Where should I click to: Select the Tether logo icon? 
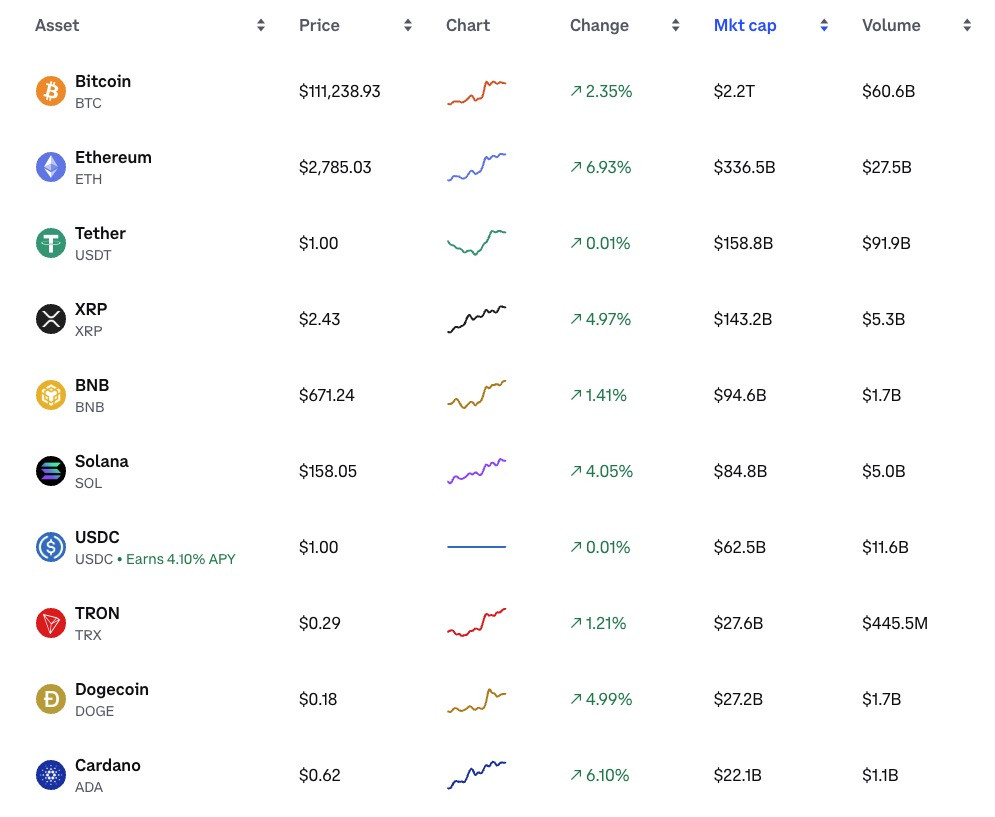pyautogui.click(x=51, y=243)
